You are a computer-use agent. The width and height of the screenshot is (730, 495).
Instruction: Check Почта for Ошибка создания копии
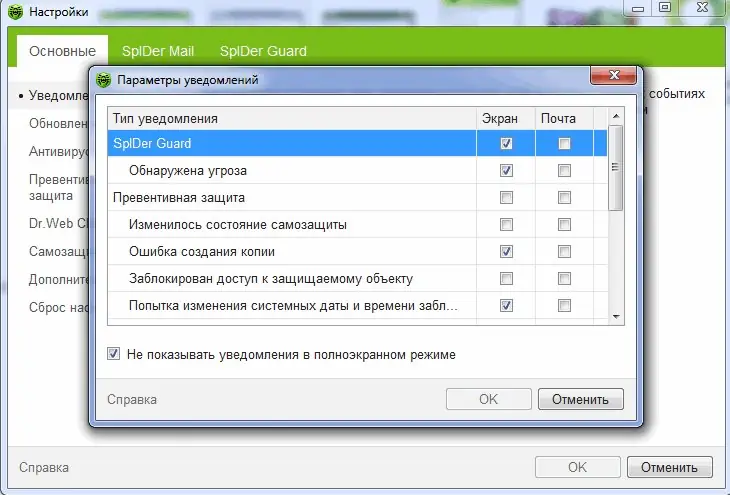tap(564, 251)
